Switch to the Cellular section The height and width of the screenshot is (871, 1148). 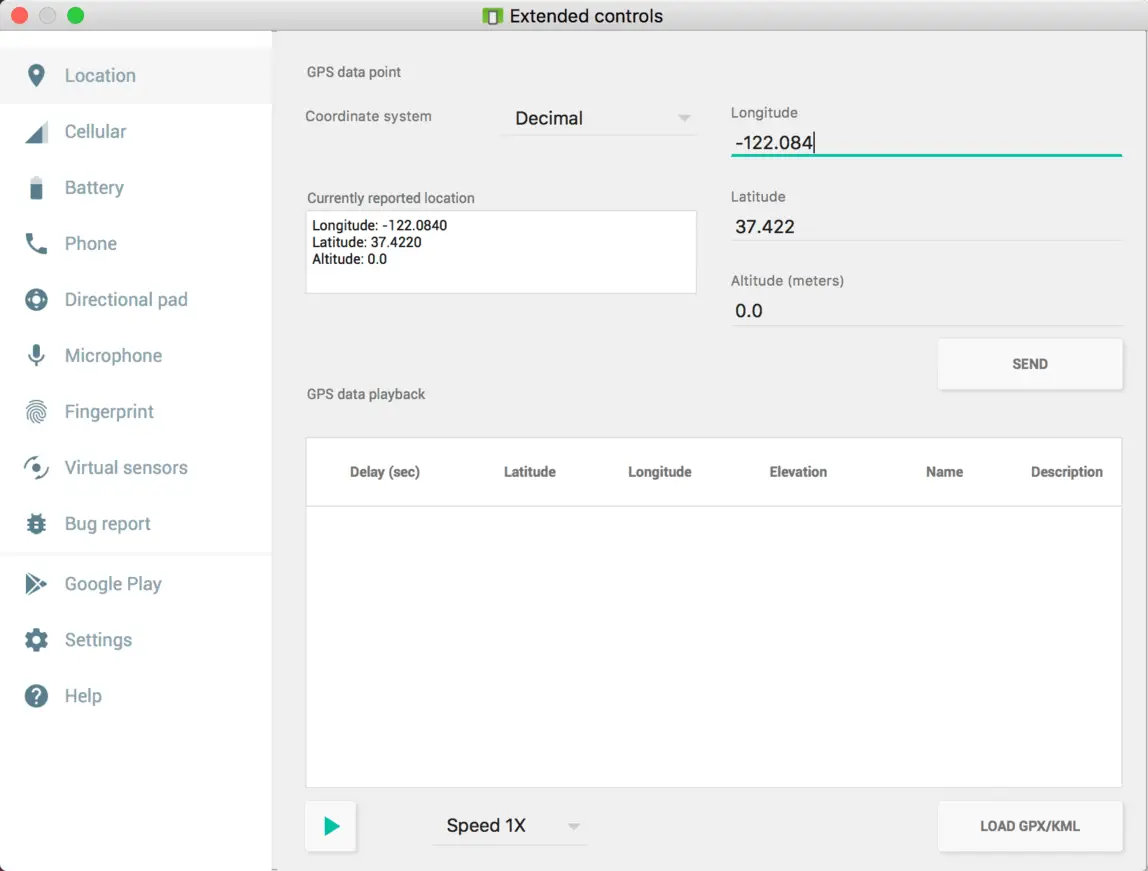96,131
